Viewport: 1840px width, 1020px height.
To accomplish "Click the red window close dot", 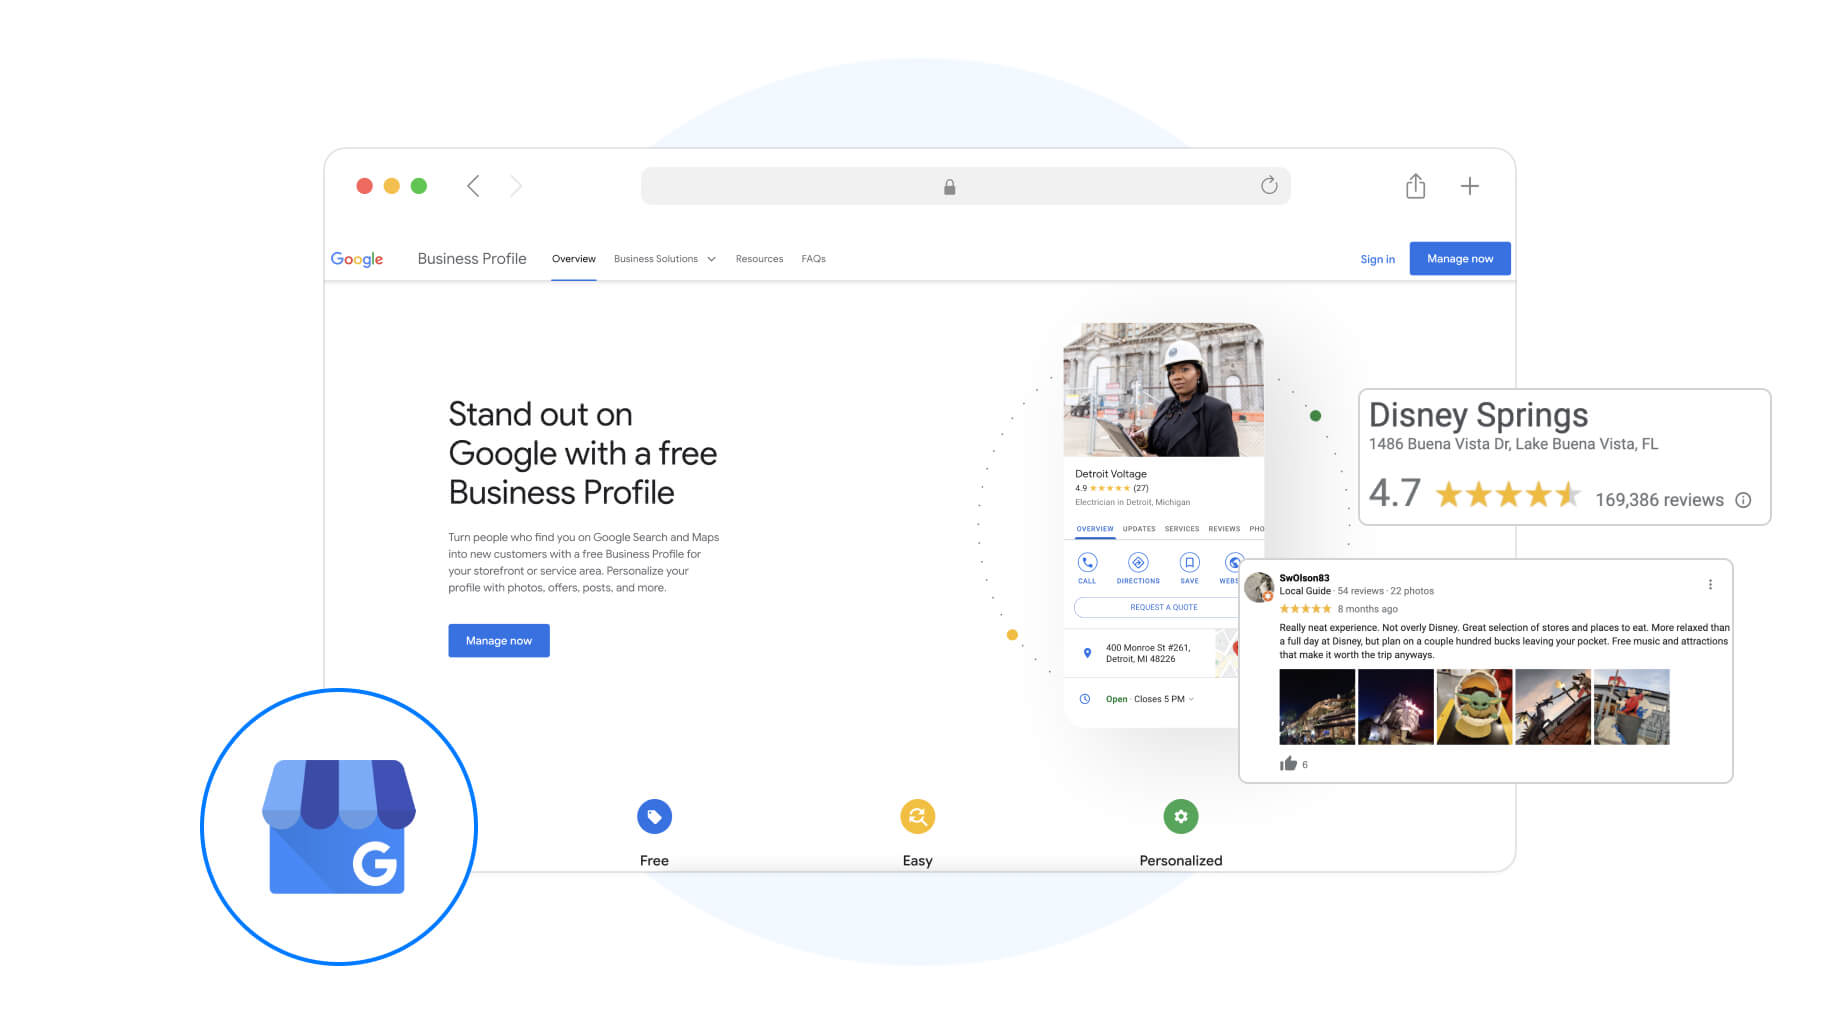I will [x=365, y=186].
